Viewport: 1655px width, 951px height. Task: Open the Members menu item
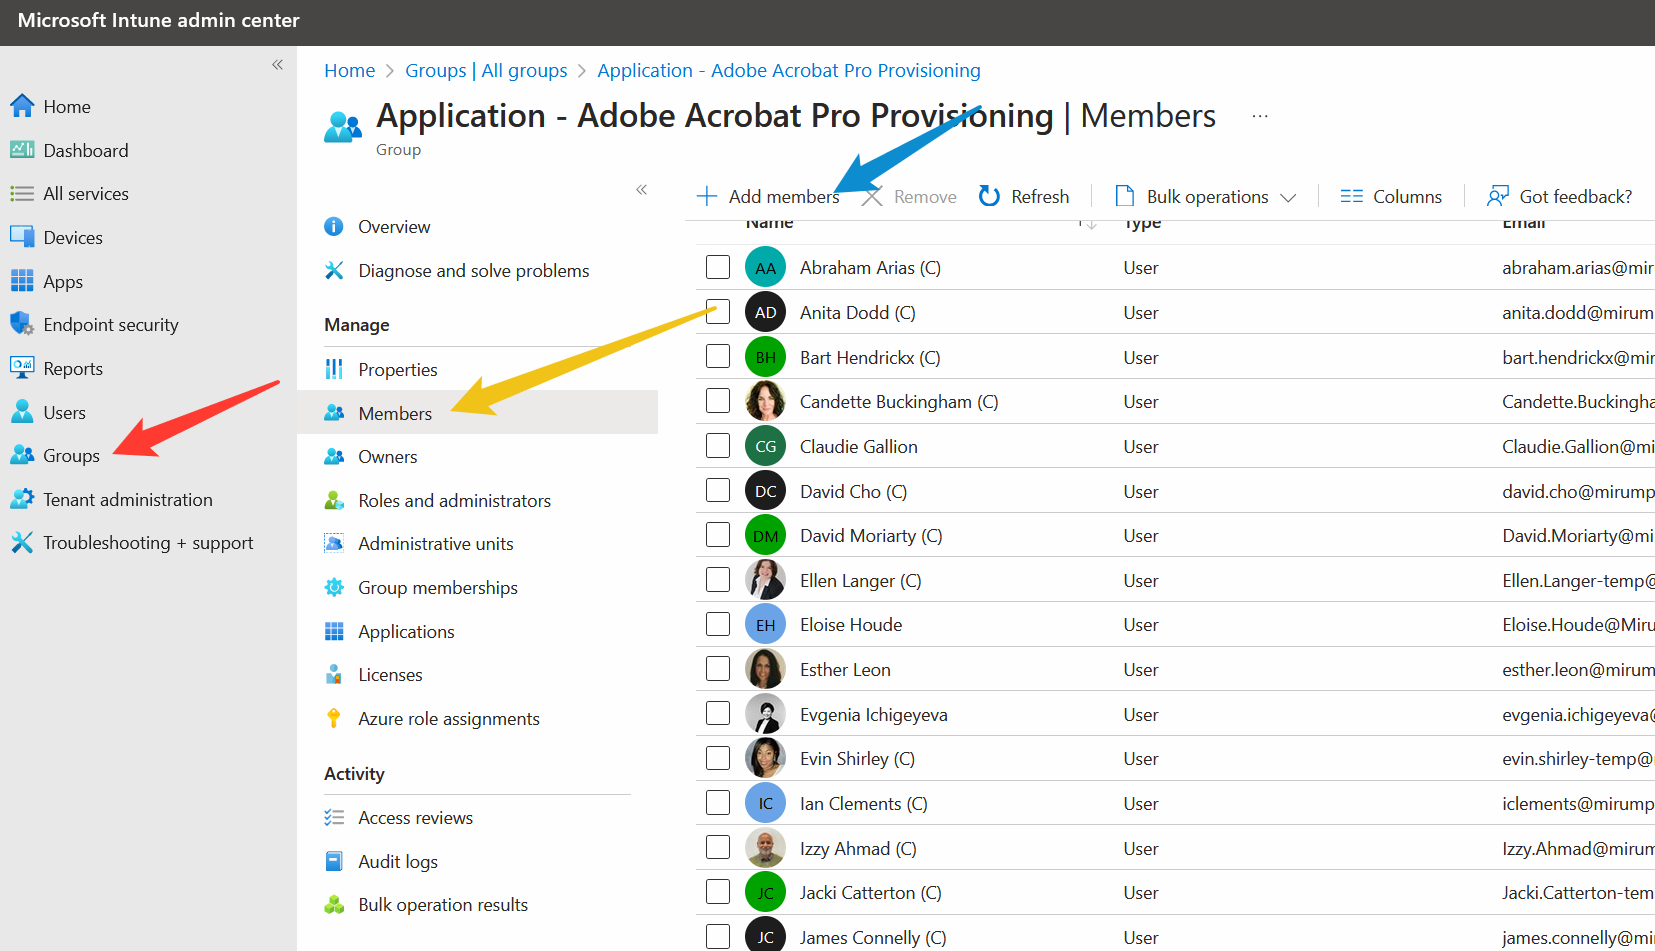[478, 413]
